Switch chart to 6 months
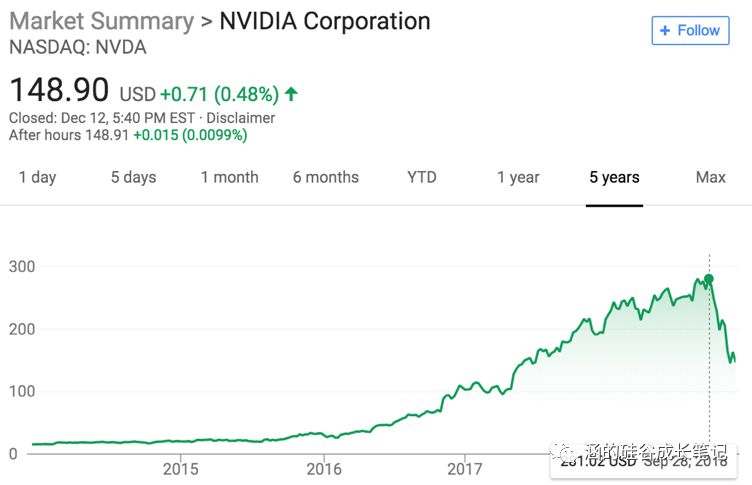Viewport: 752px width, 485px height. [x=325, y=177]
